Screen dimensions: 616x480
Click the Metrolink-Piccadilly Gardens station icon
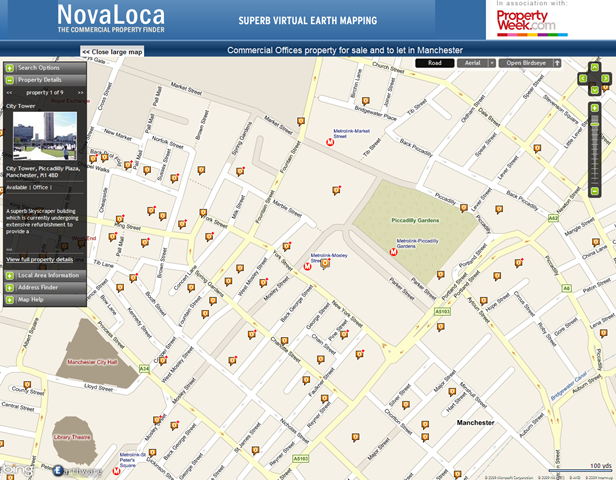coord(393,252)
